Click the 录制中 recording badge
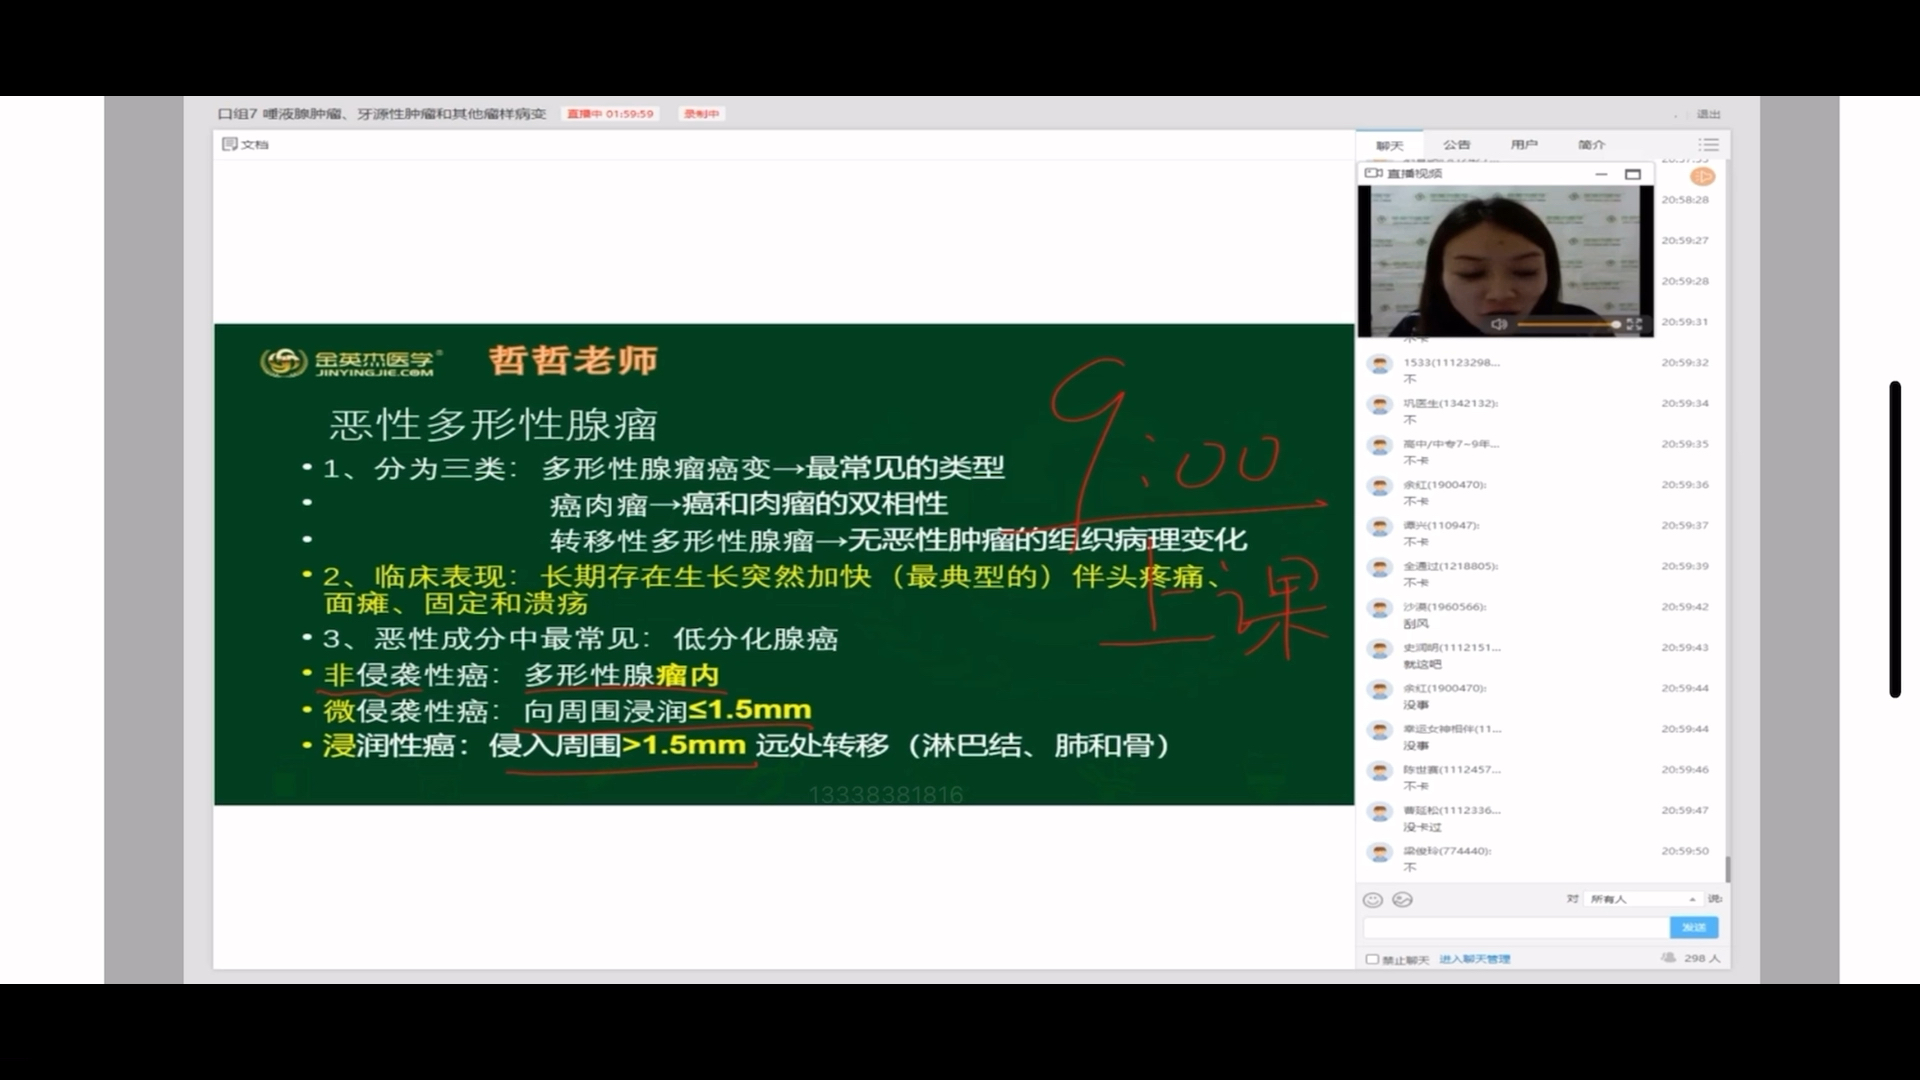The height and width of the screenshot is (1080, 1920). tap(701, 114)
